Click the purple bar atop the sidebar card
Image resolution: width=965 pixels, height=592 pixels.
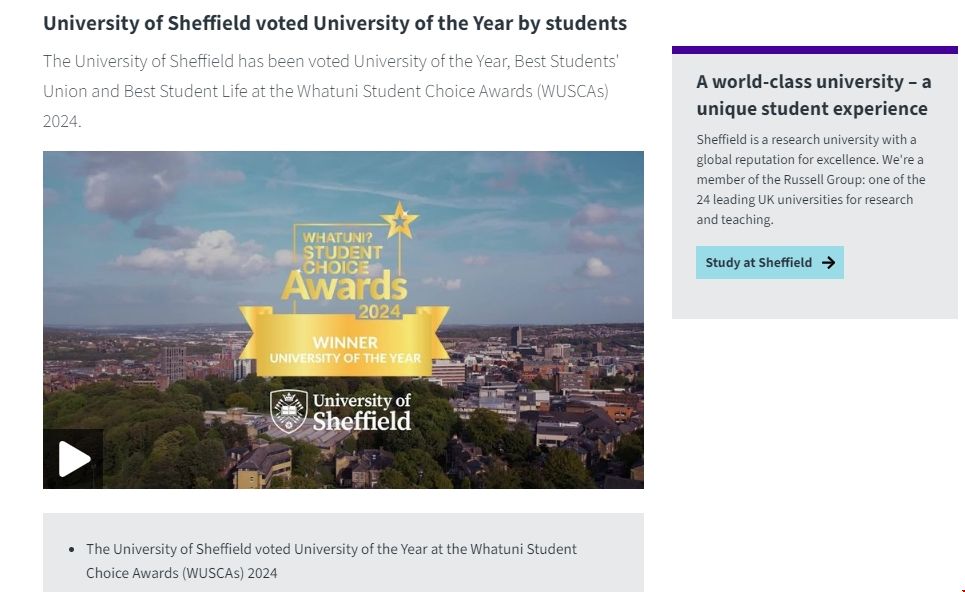point(814,49)
